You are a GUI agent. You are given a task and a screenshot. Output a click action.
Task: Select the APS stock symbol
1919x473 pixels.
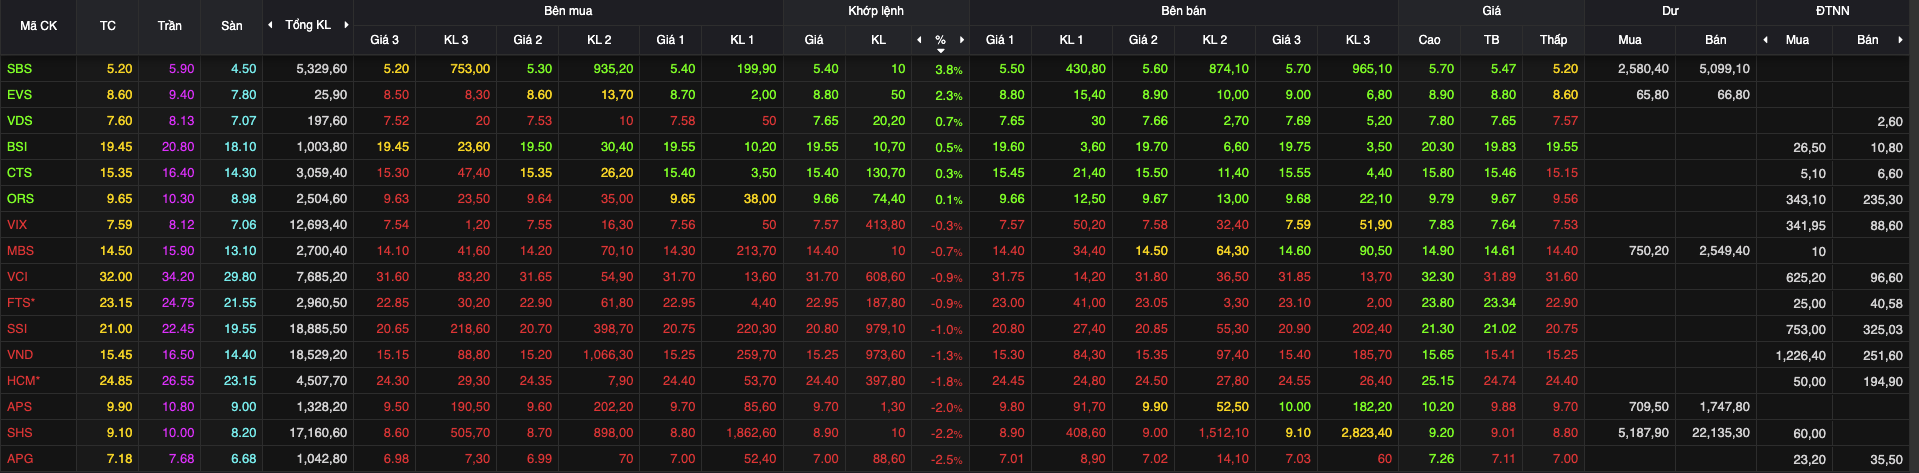[x=19, y=407]
